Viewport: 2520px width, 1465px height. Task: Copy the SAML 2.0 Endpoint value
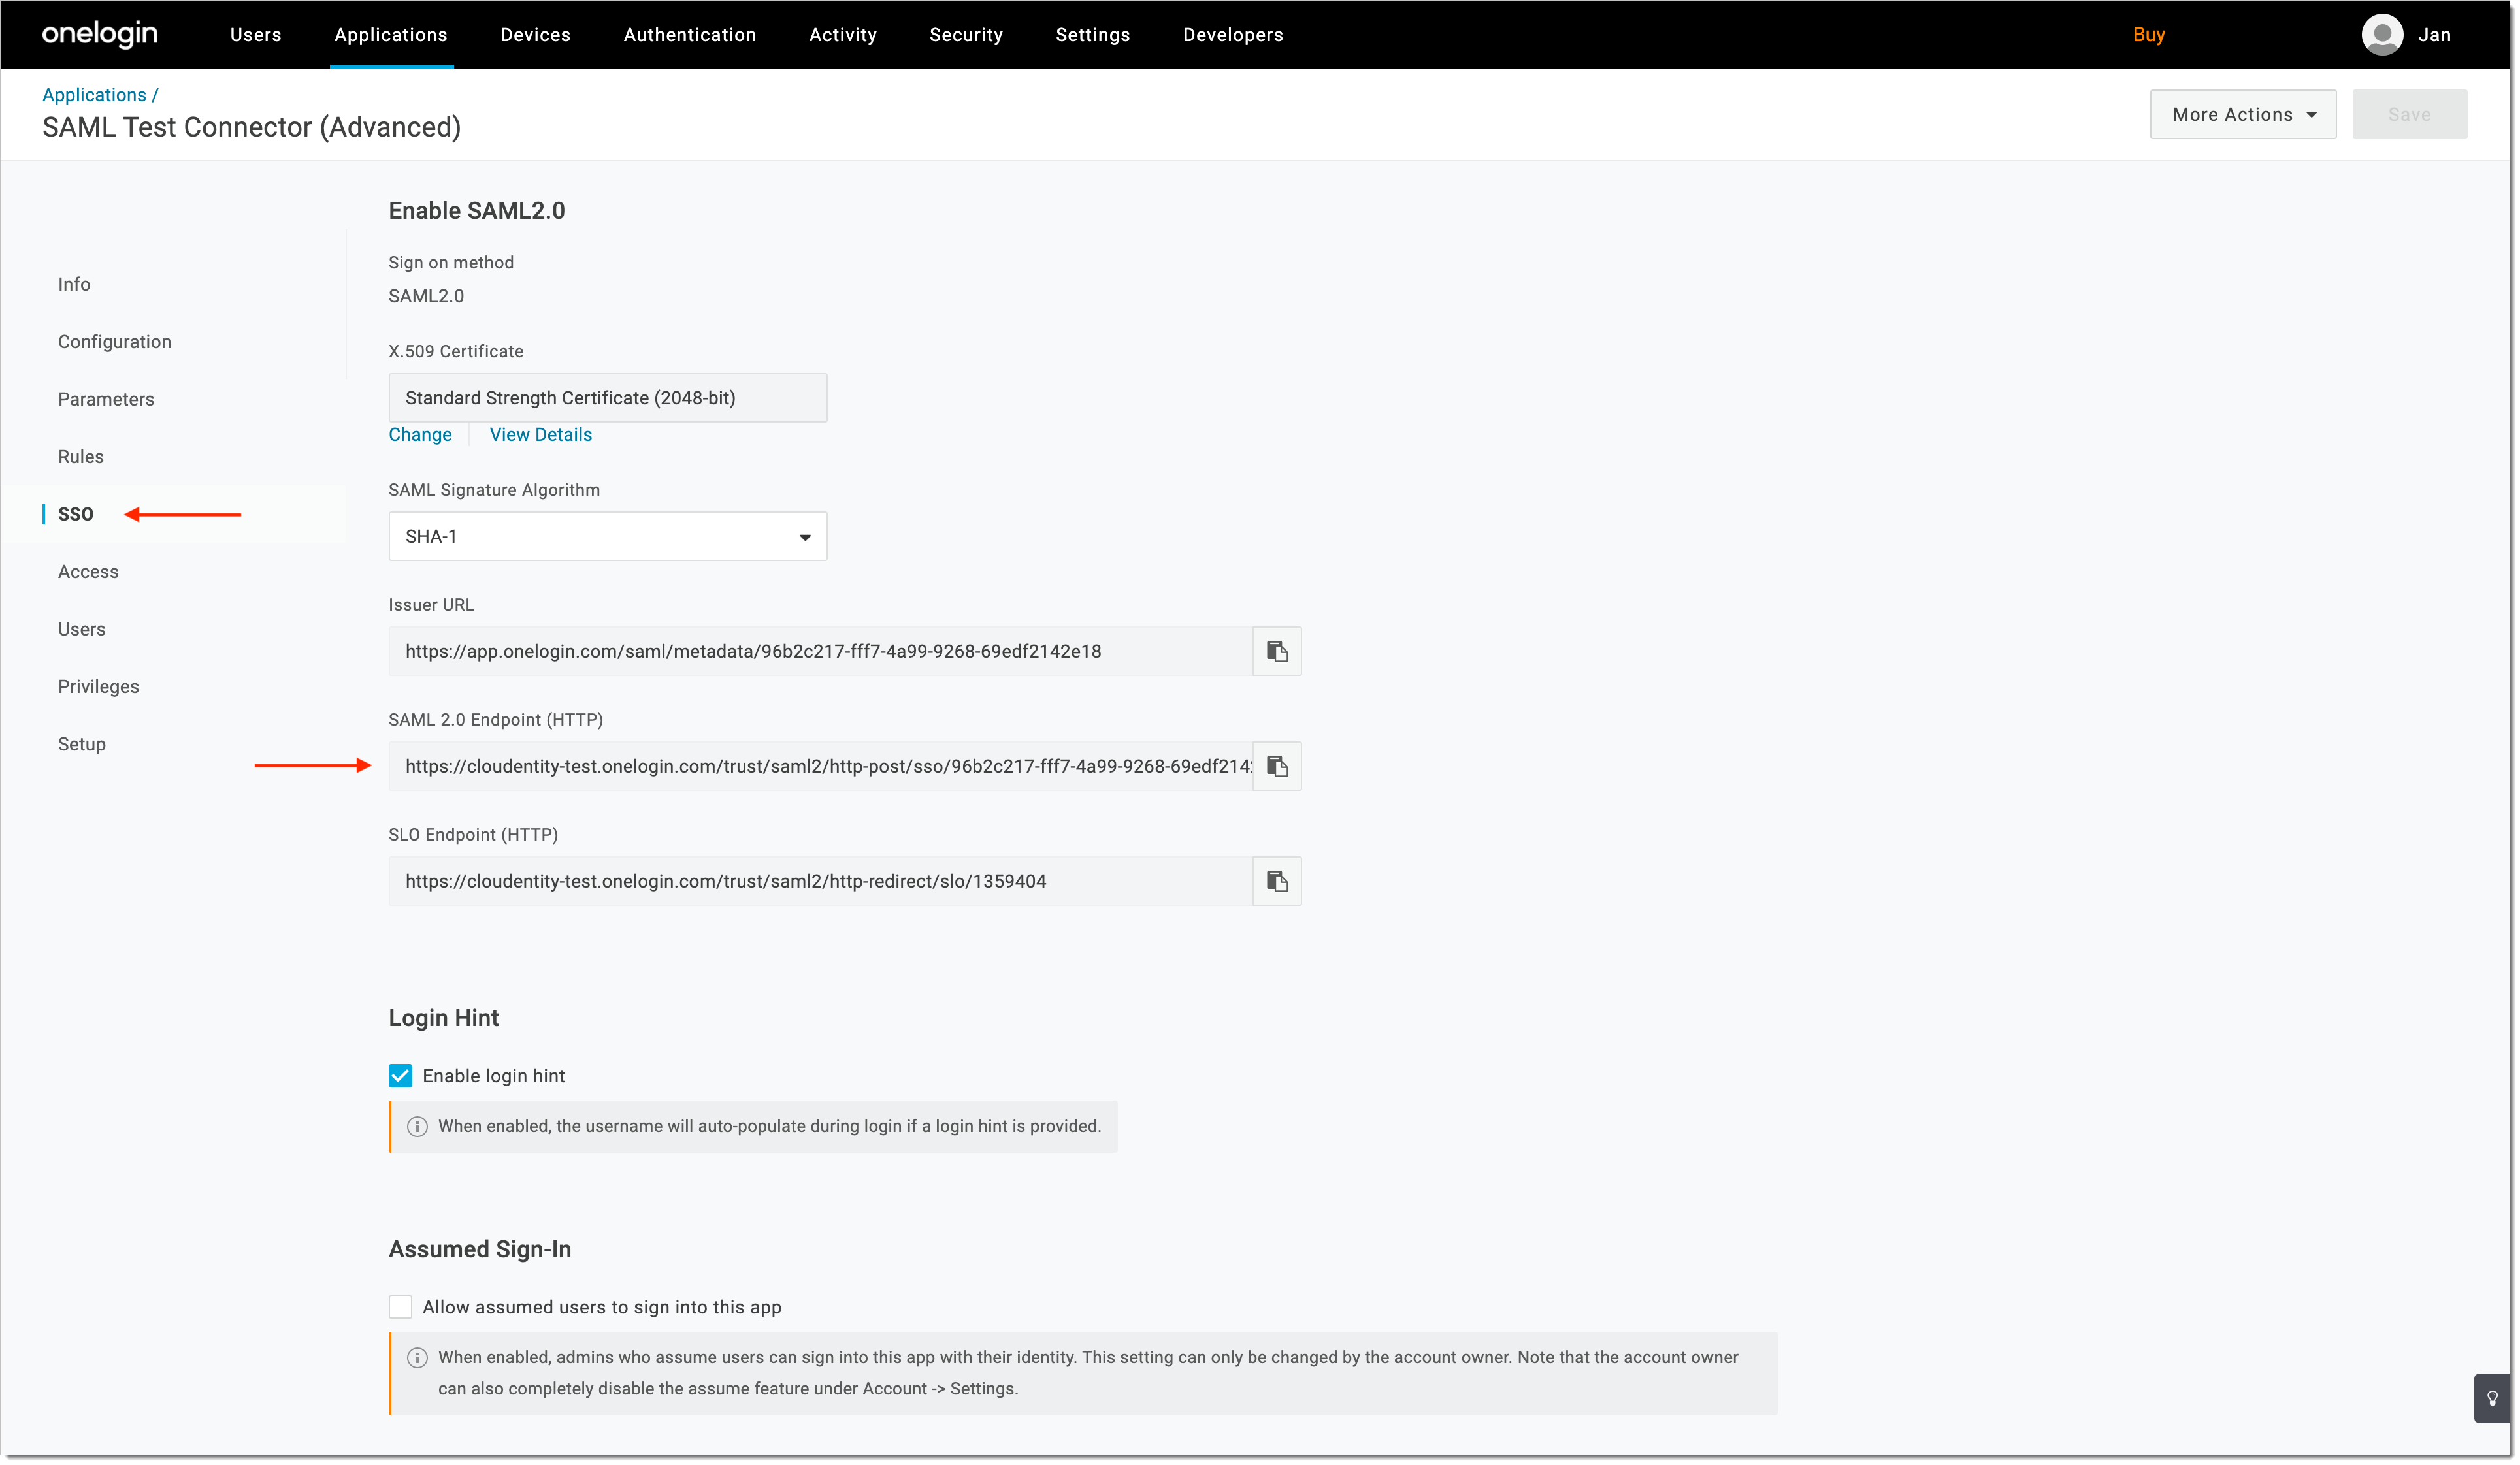[1277, 766]
